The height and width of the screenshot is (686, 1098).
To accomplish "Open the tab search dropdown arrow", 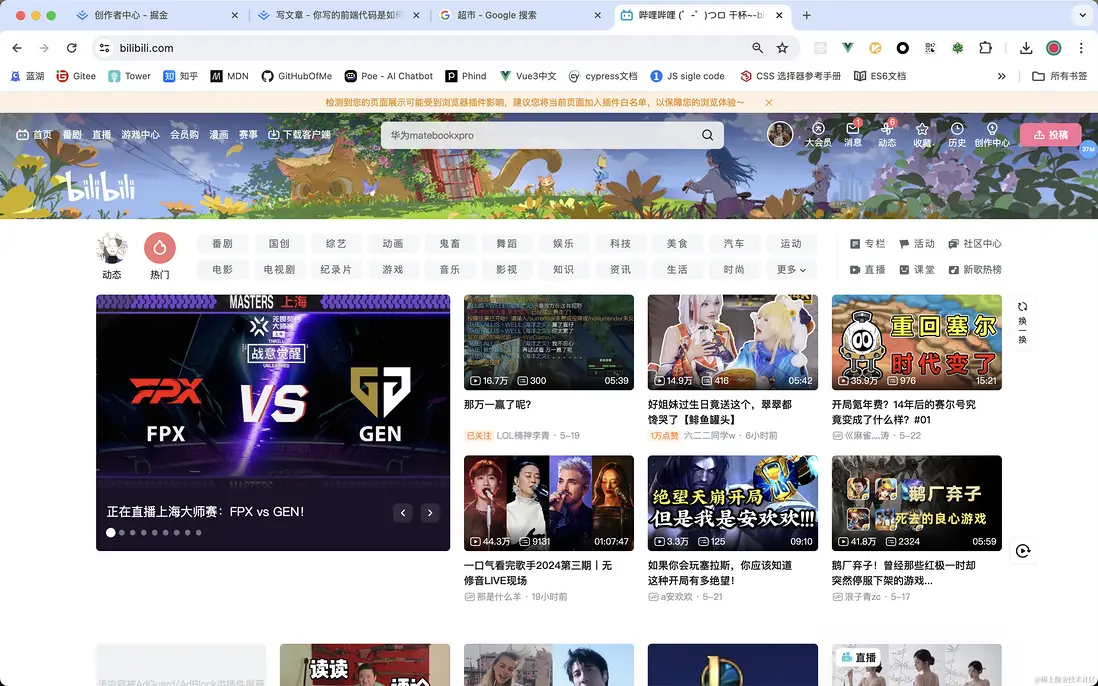I will 1082,15.
